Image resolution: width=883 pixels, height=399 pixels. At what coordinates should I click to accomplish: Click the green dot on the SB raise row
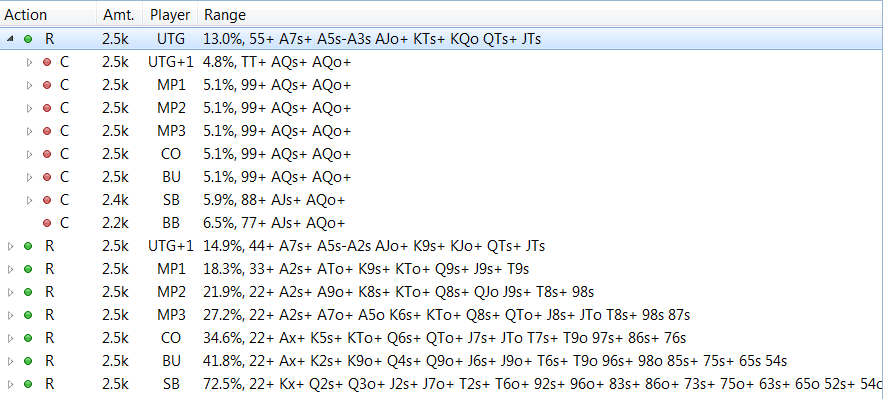(x=28, y=384)
